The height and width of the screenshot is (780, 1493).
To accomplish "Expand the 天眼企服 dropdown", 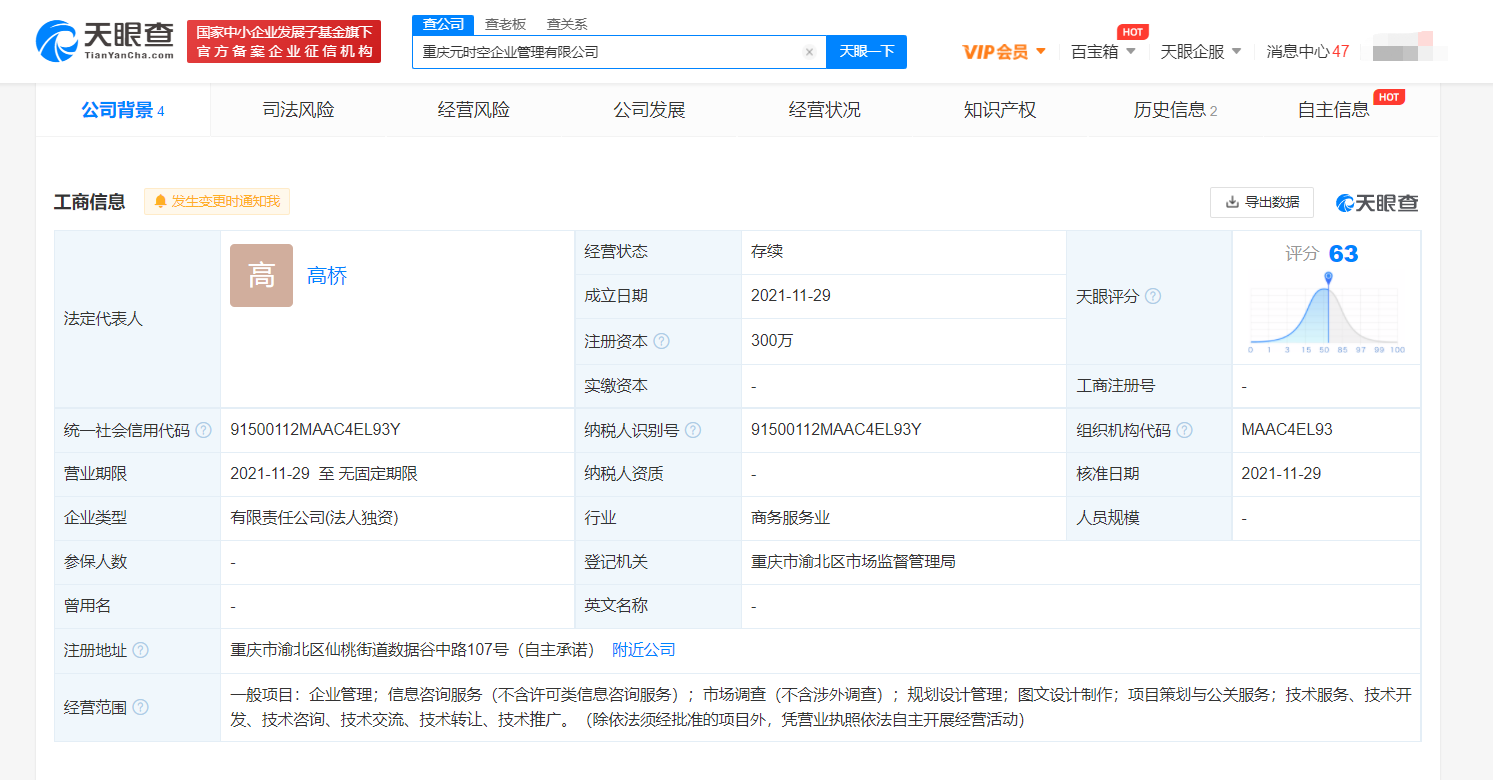I will (x=1200, y=51).
